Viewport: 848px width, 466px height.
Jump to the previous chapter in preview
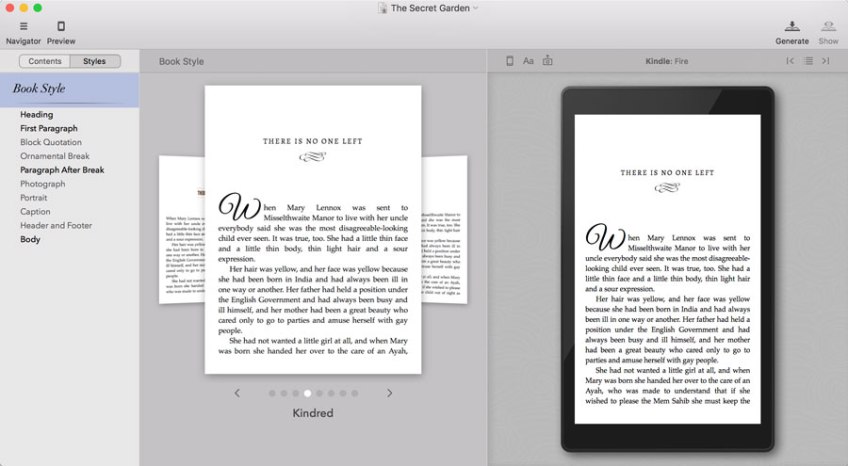pyautogui.click(x=790, y=61)
